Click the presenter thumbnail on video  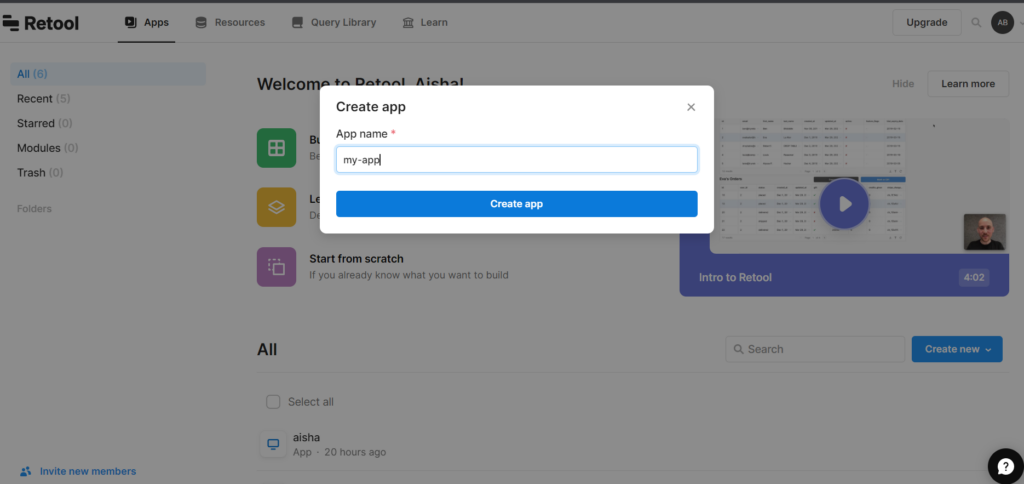pyautogui.click(x=984, y=232)
